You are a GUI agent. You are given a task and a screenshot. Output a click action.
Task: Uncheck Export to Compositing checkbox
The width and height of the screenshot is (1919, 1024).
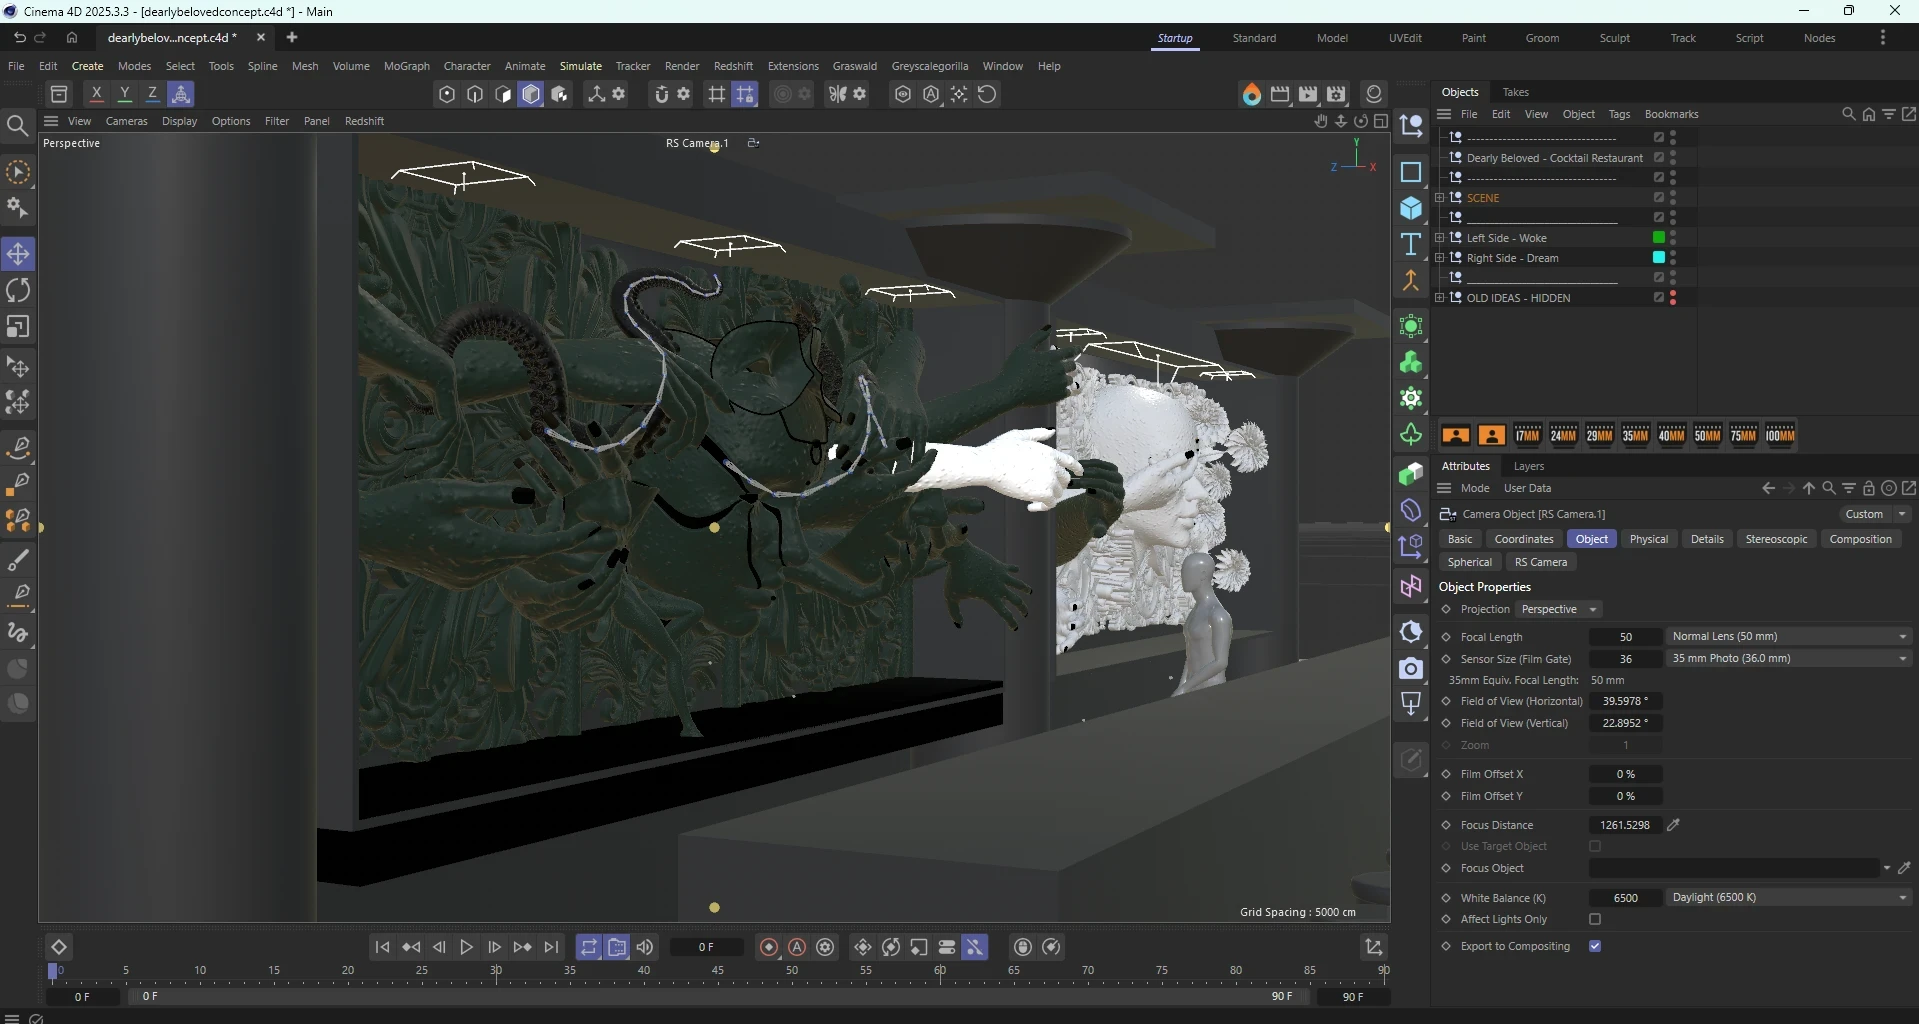1595,946
